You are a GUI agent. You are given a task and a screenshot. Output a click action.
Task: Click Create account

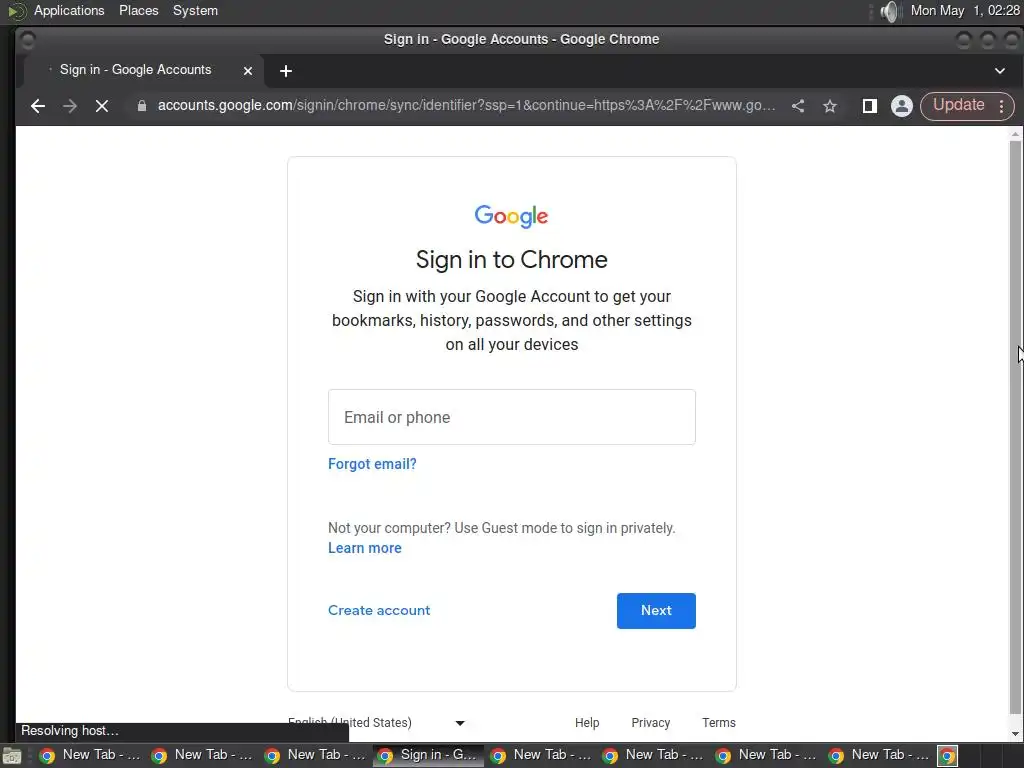point(379,610)
